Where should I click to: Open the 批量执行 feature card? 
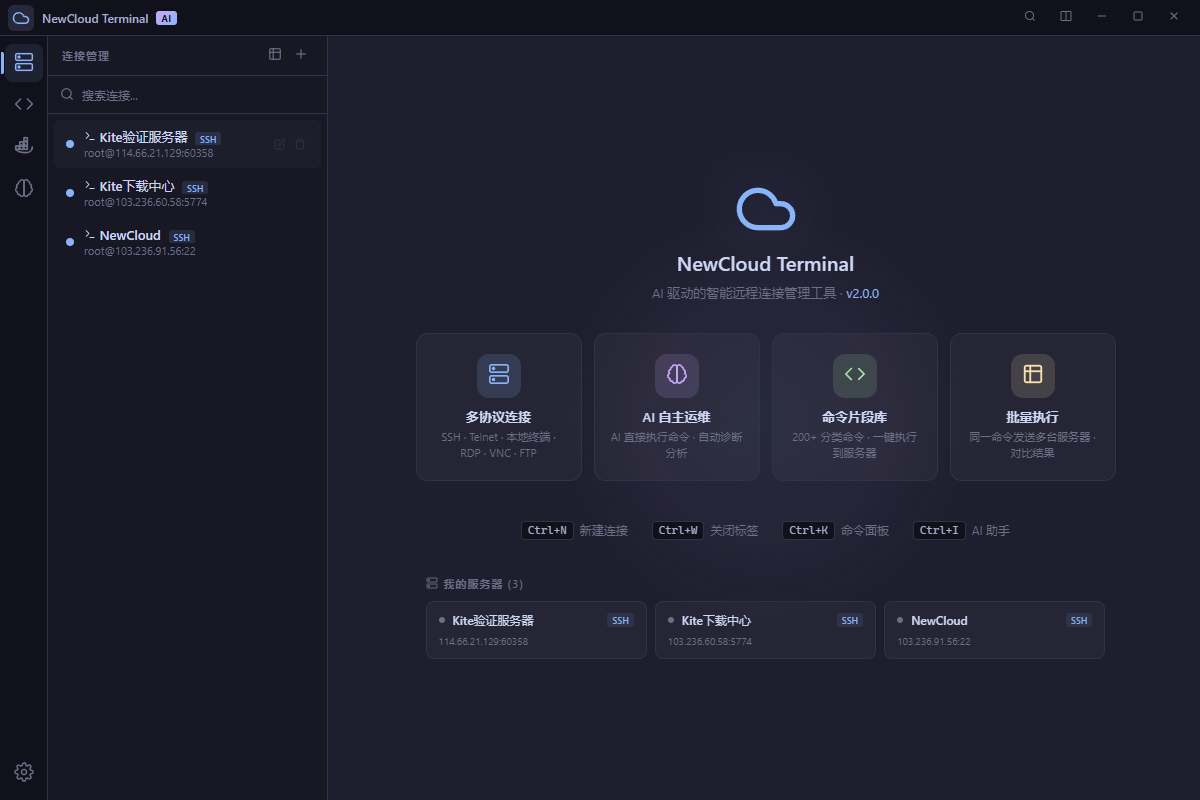tap(1032, 406)
